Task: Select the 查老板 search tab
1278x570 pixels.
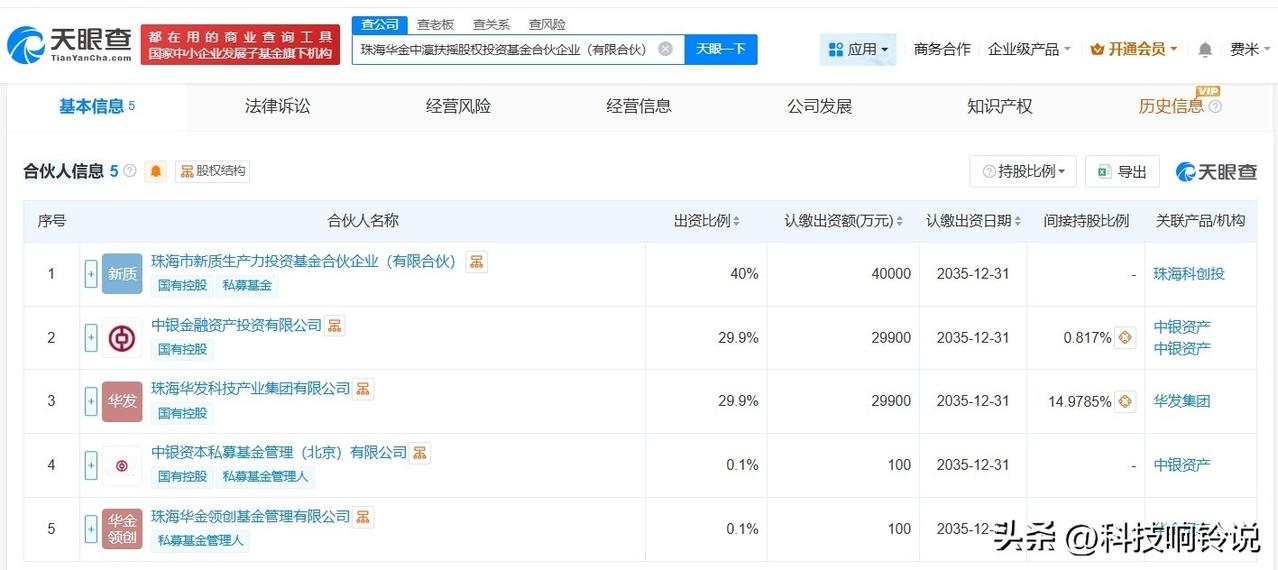Action: coord(435,24)
